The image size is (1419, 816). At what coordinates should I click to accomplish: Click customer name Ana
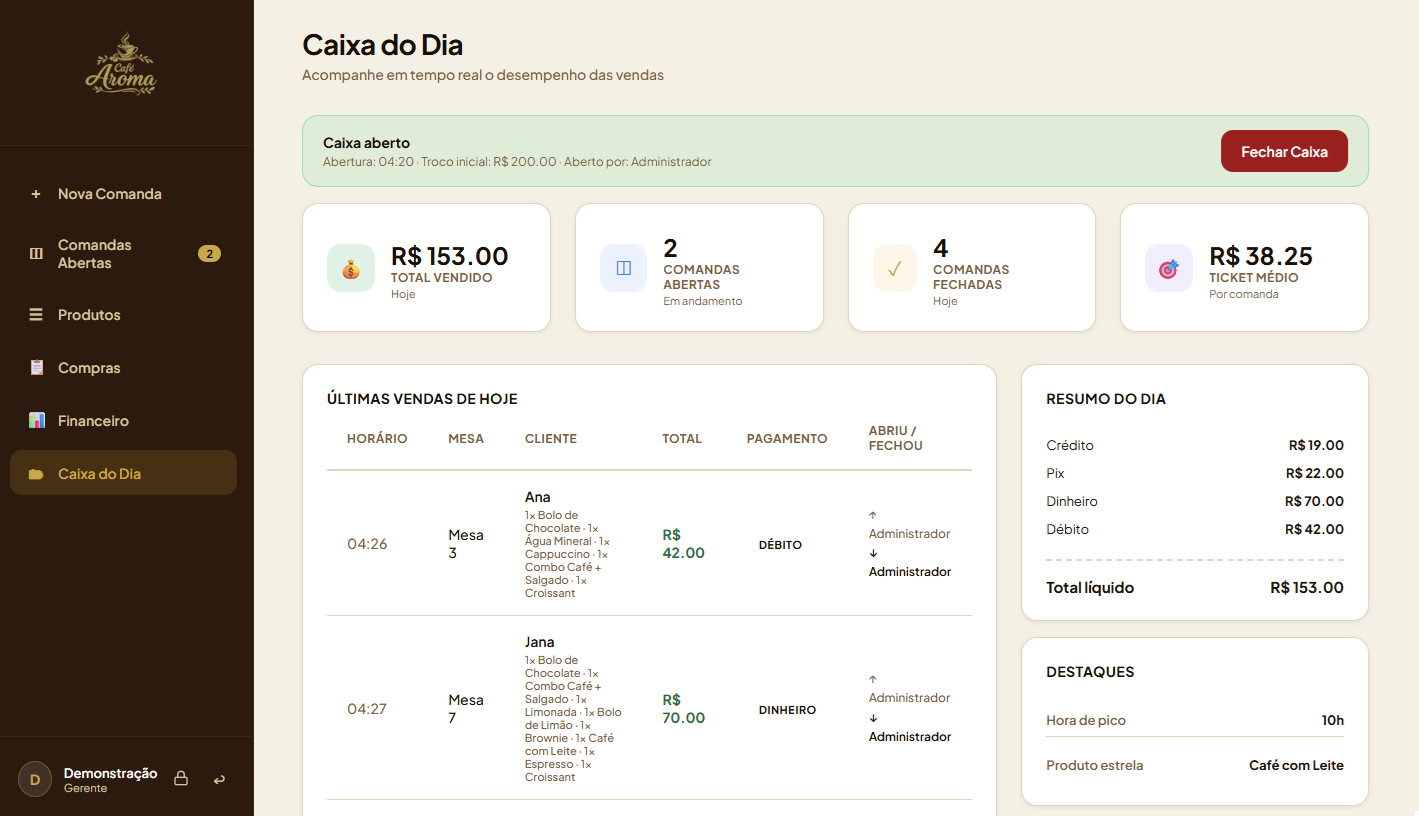538,497
